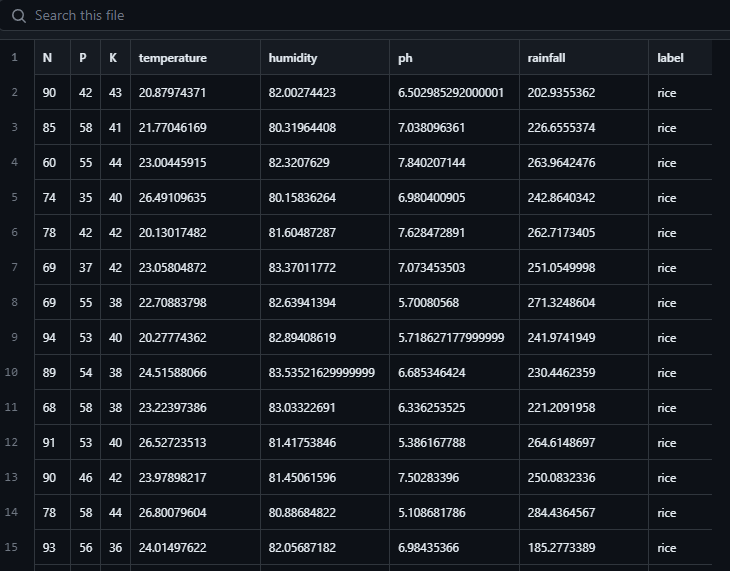Select rainfall cell 221.2091958
Screen dimensions: 730x571
click(584, 407)
